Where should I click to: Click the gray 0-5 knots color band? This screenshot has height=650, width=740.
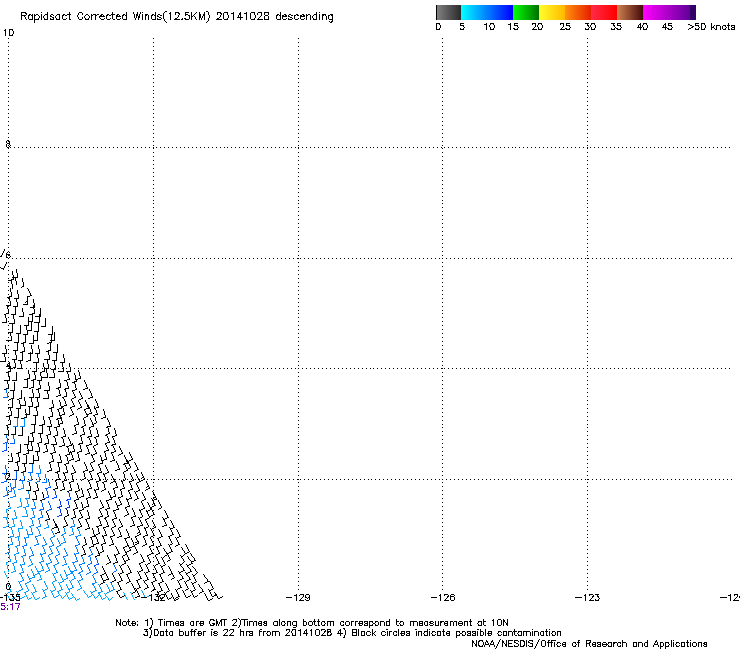(448, 12)
